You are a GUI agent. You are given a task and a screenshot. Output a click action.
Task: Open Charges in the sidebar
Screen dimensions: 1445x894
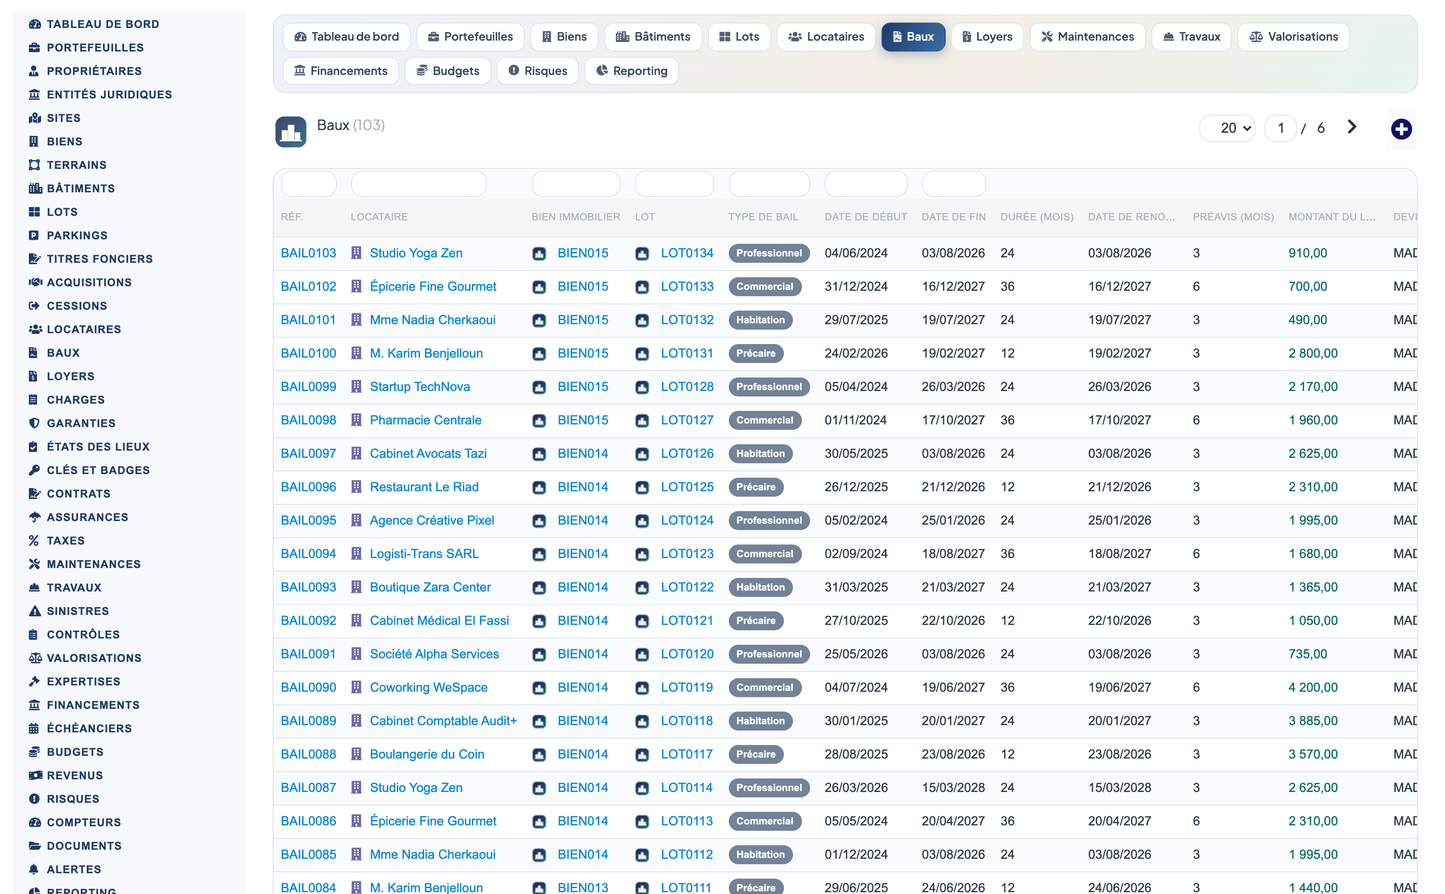coord(75,400)
